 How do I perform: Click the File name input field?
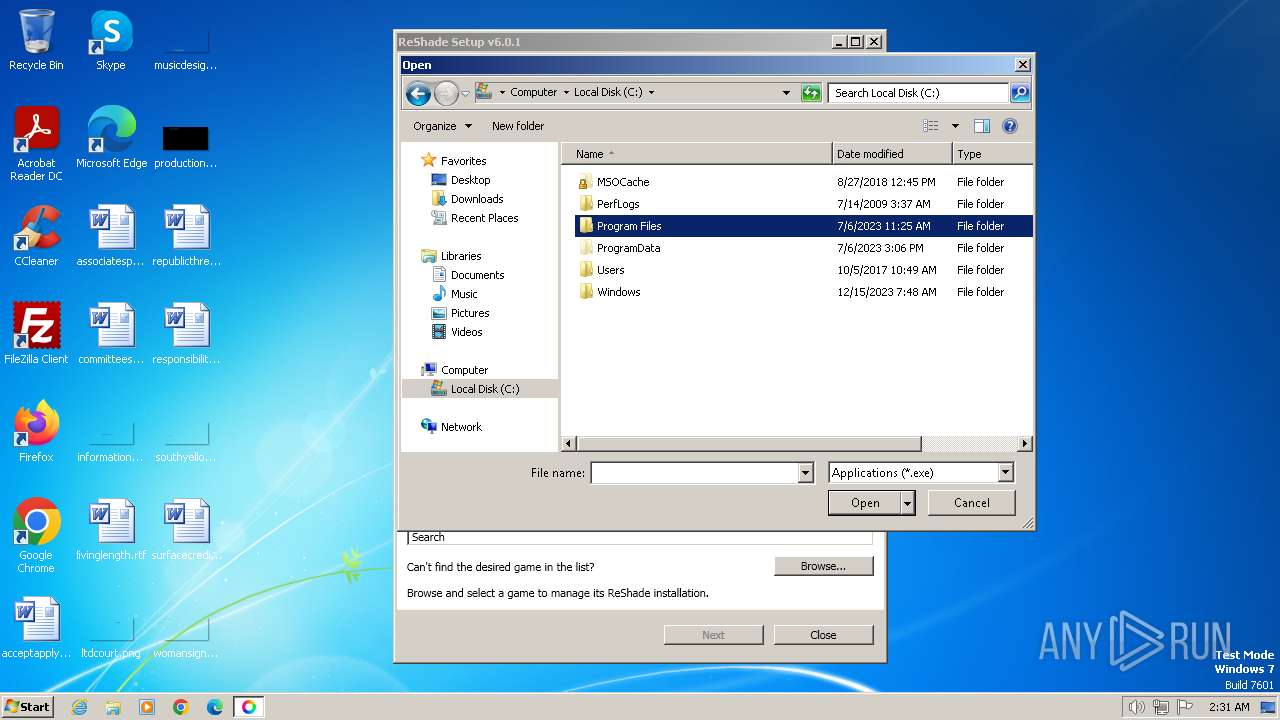[x=695, y=473]
